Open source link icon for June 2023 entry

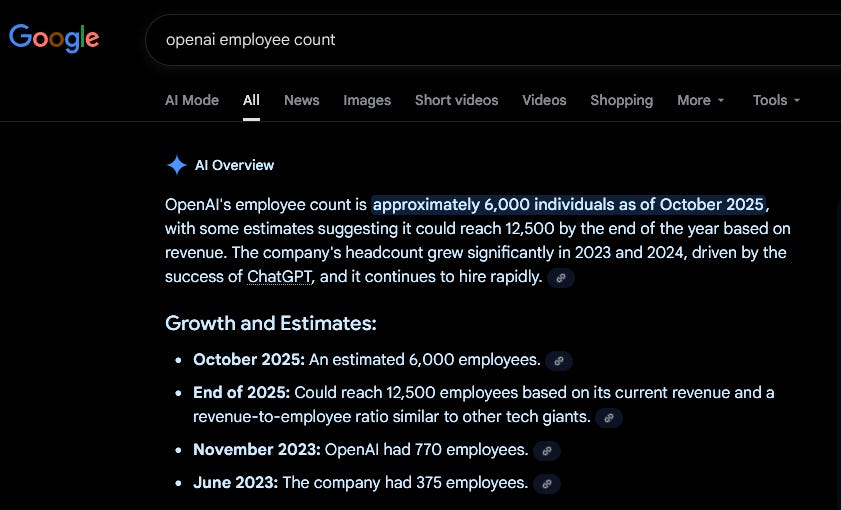[x=547, y=484]
